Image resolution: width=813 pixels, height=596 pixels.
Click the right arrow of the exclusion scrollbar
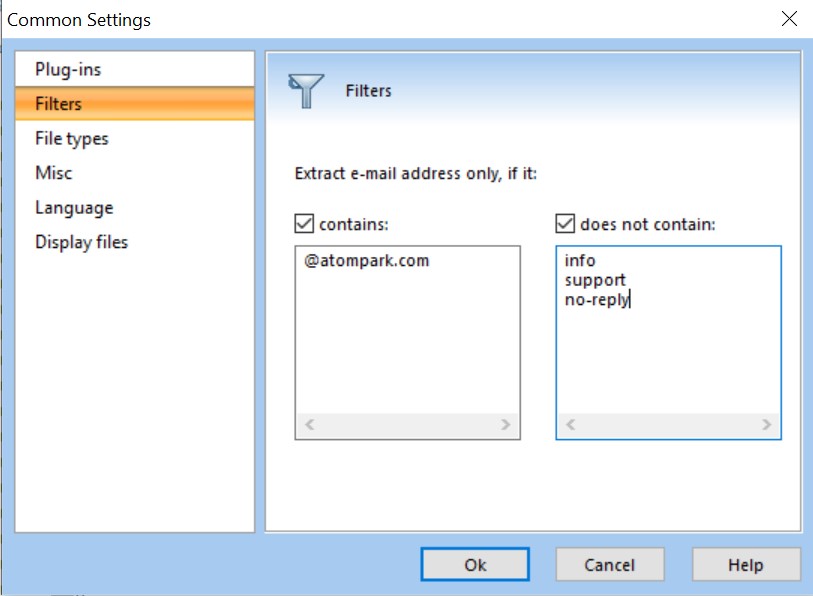coord(767,425)
